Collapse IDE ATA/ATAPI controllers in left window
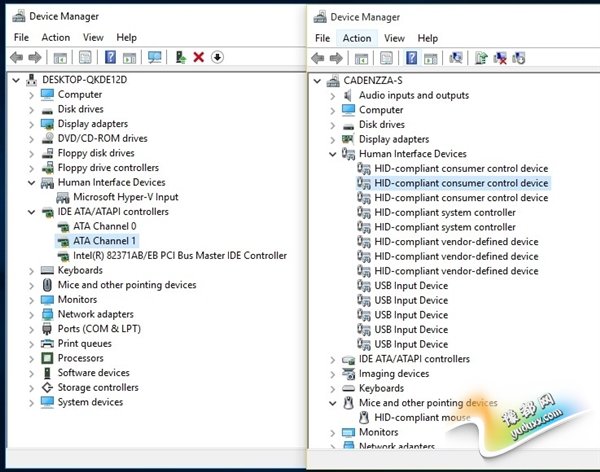 click(x=32, y=212)
